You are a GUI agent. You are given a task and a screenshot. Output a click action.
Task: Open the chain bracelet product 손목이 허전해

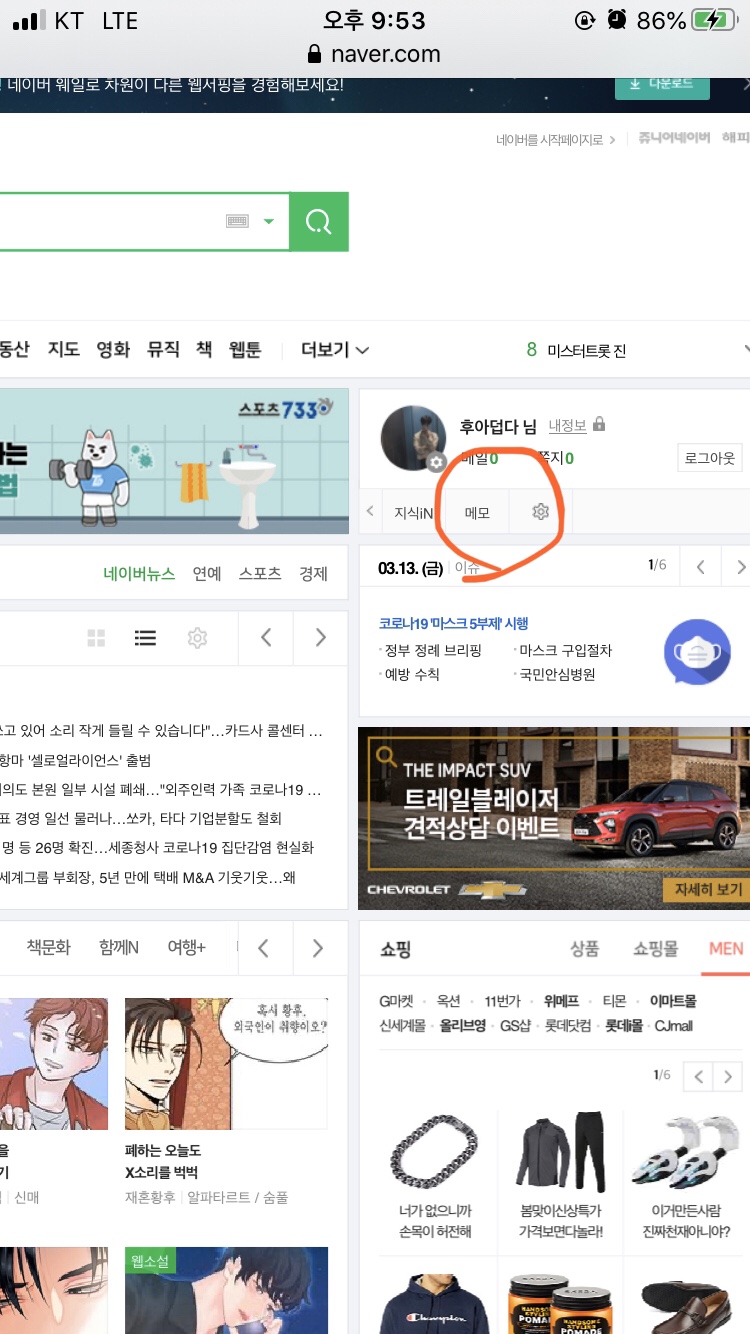click(435, 1176)
